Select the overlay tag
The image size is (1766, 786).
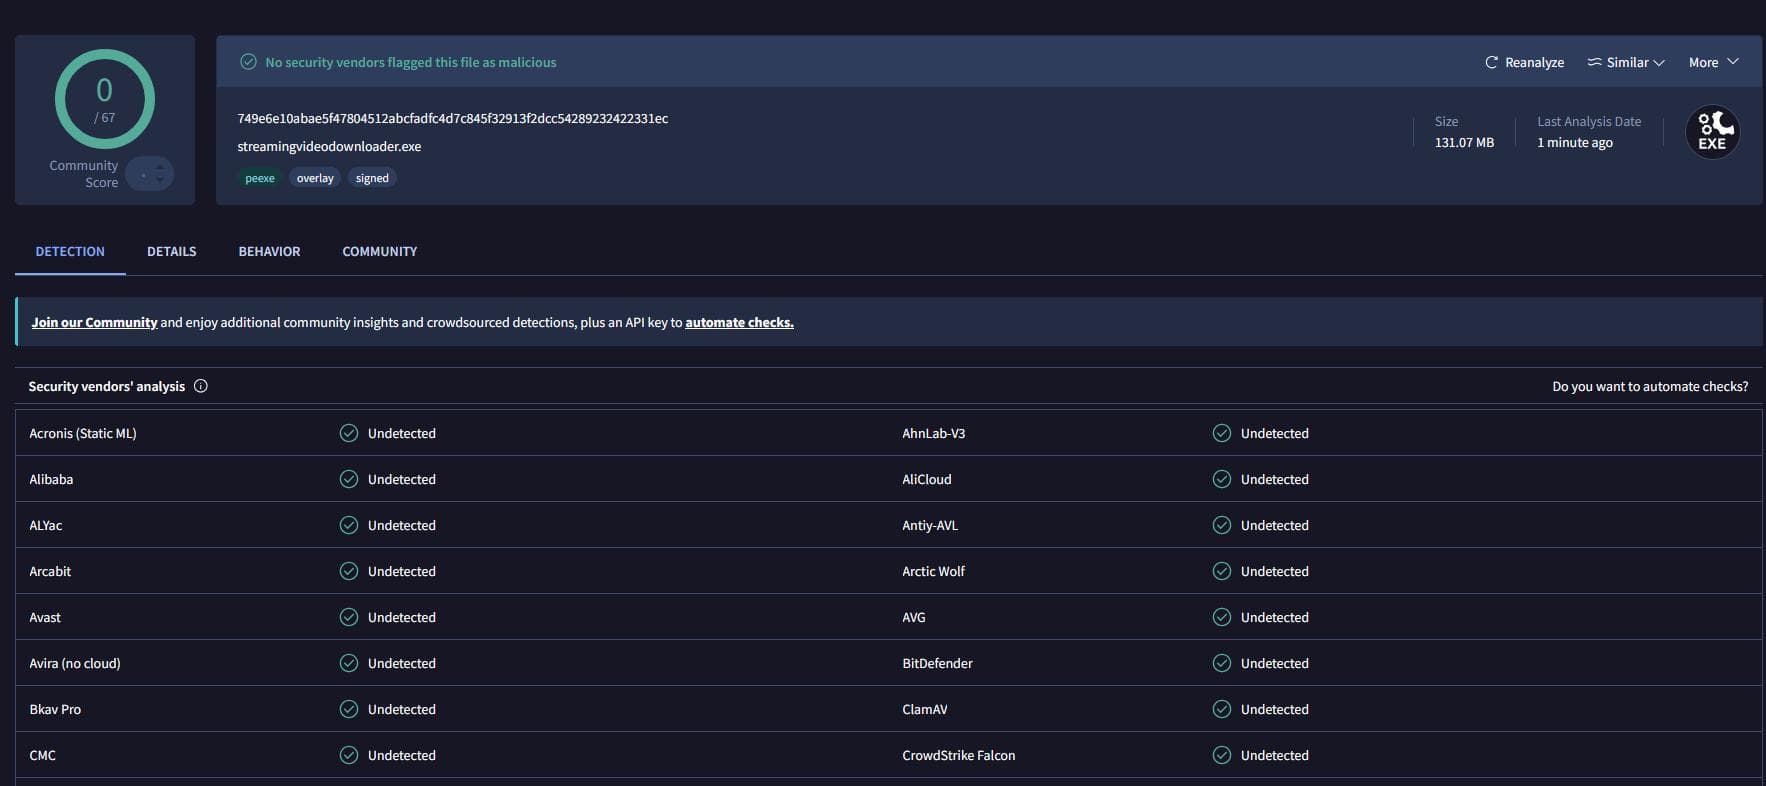[x=315, y=178]
